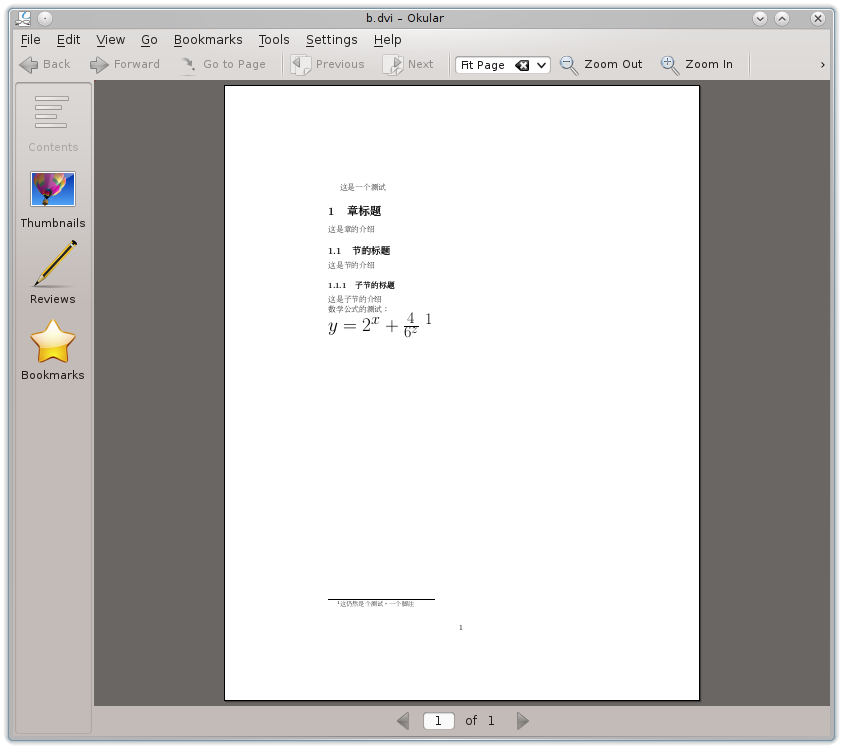Show the Bookmarks star panel
843x749 pixels.
53,350
